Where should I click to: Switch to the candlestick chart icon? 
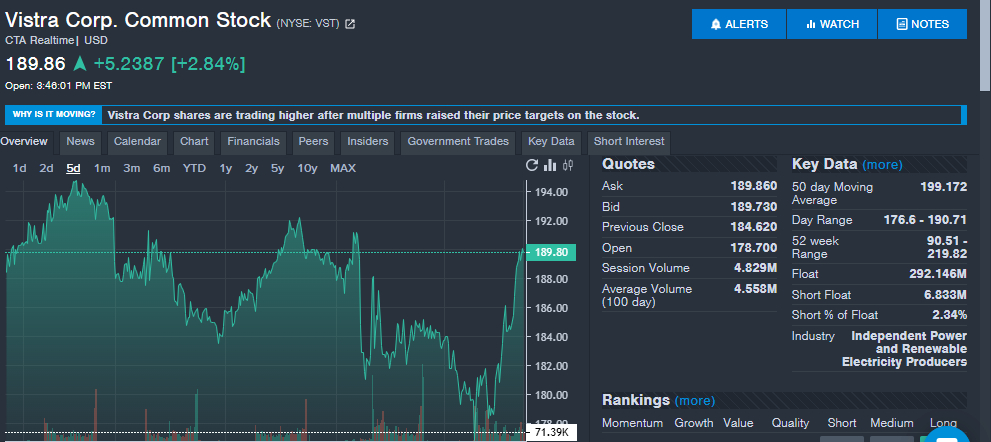(x=567, y=165)
